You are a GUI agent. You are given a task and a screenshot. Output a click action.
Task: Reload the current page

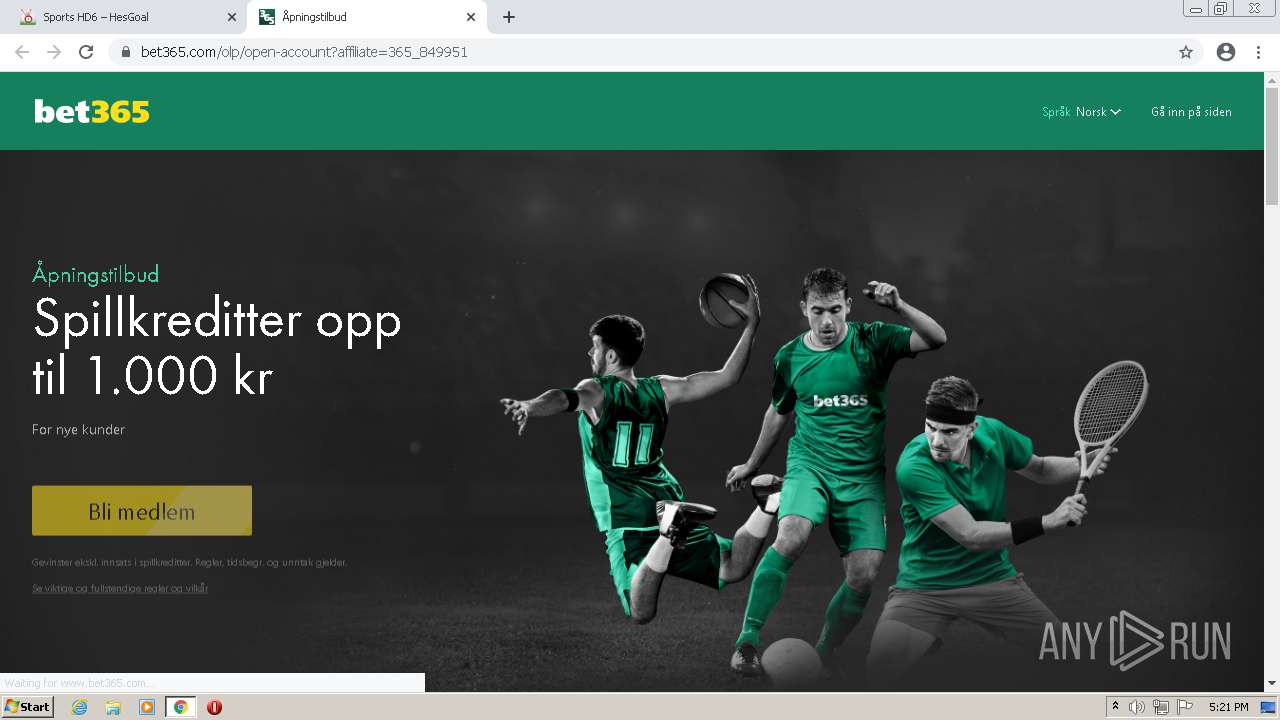coord(86,52)
